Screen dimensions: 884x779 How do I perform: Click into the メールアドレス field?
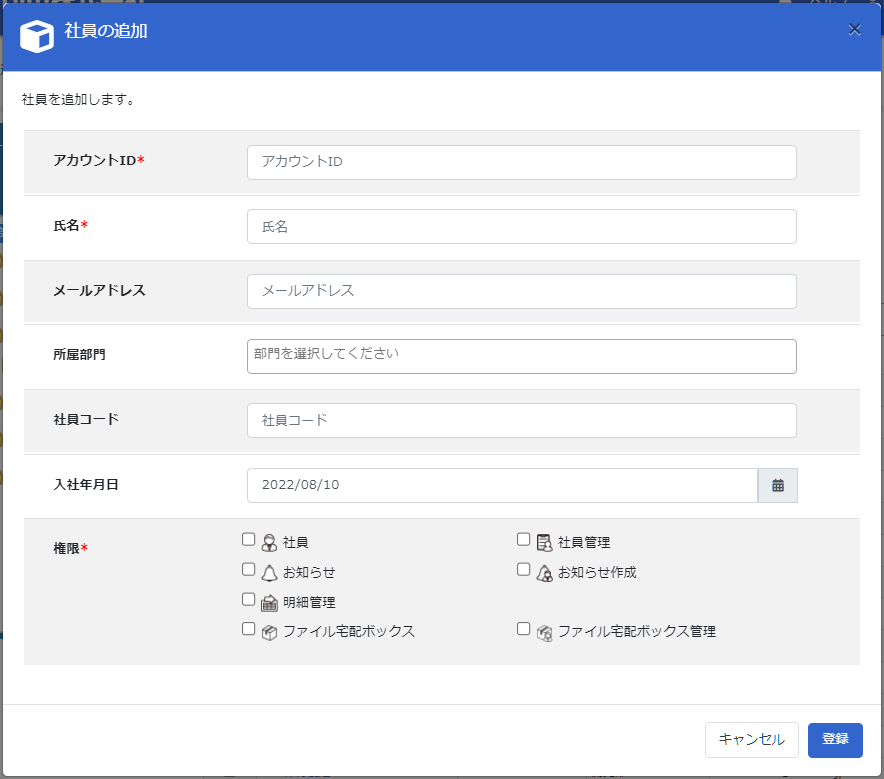[x=521, y=291]
